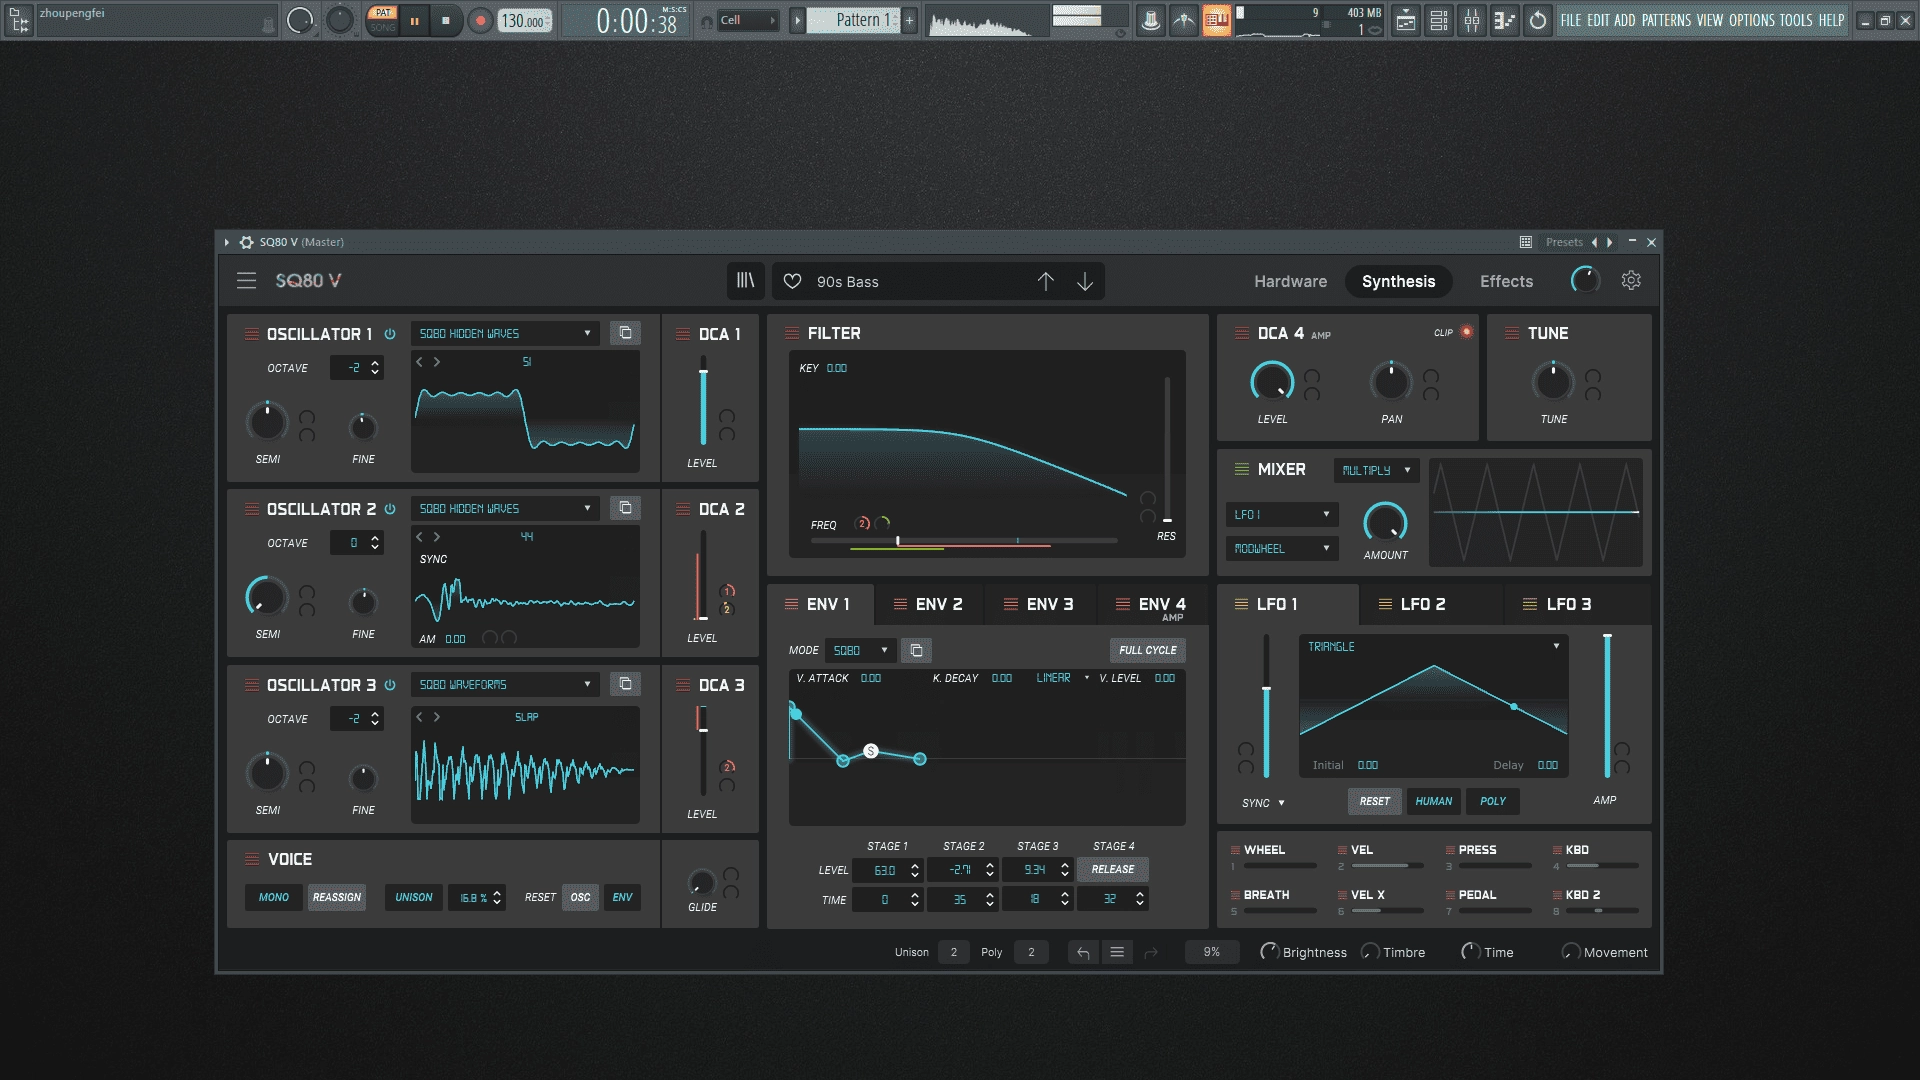Screen dimensions: 1920x1080
Task: Click the redo arrow in bottom bar
Action: click(1151, 953)
